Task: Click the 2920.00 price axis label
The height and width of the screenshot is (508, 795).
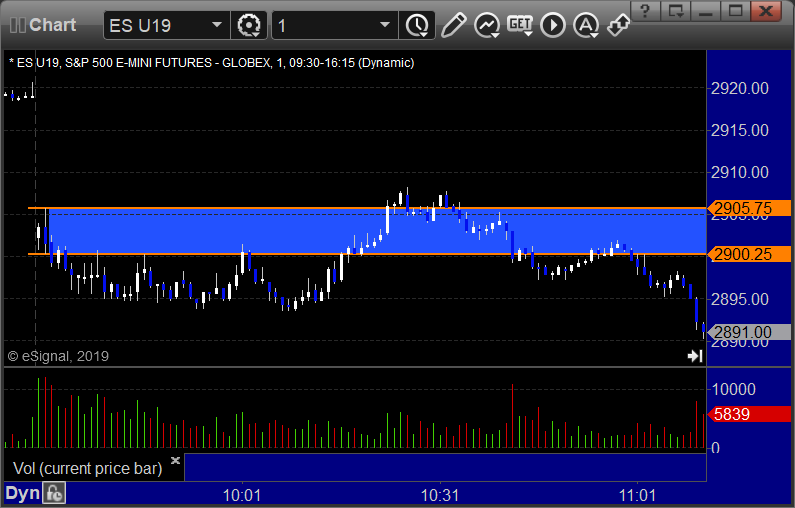Action: point(740,88)
